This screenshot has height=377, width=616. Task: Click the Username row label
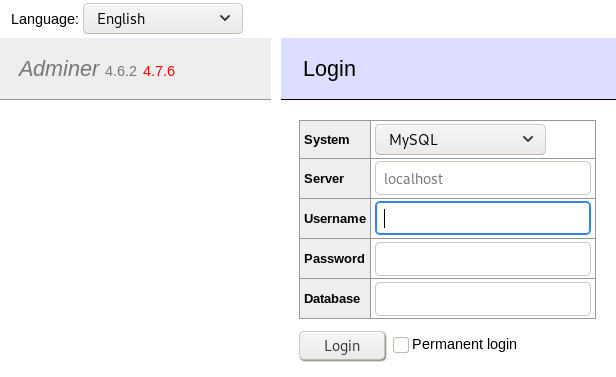point(335,219)
